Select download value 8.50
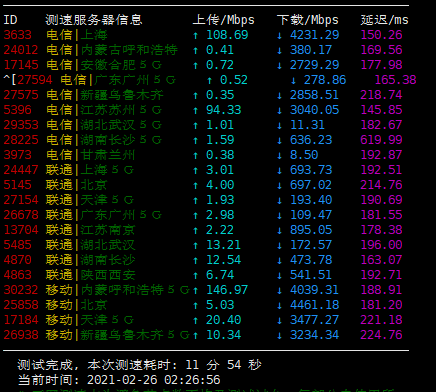Screen dimensions: 436x392 (x=304, y=155)
